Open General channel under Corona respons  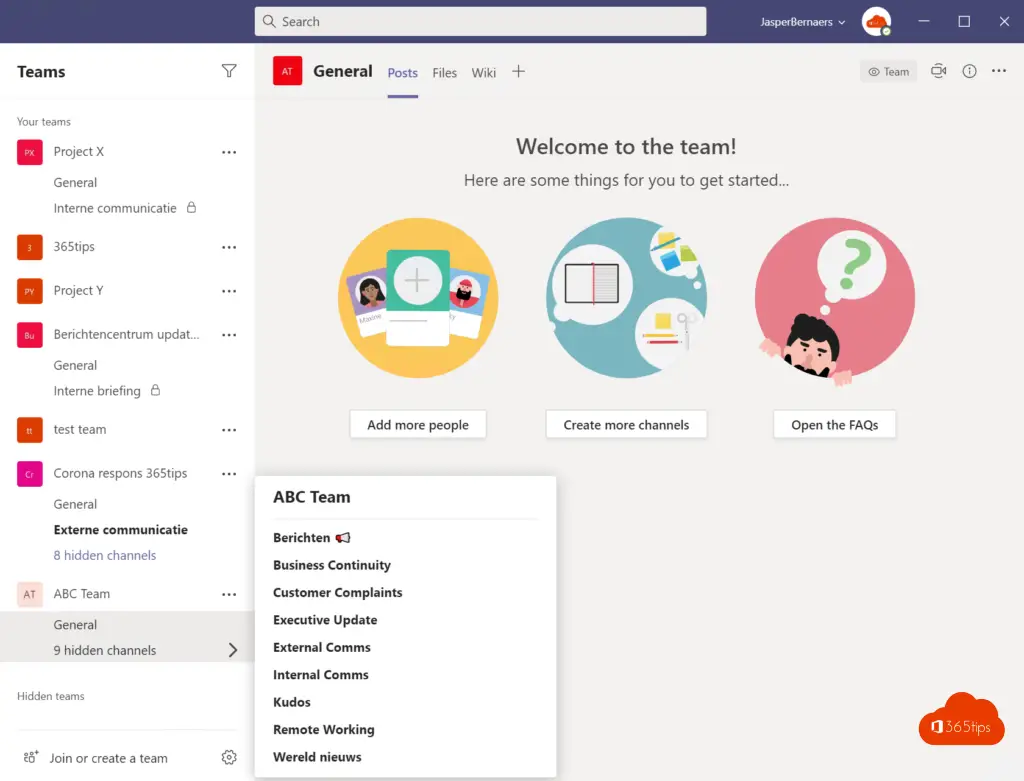75,504
